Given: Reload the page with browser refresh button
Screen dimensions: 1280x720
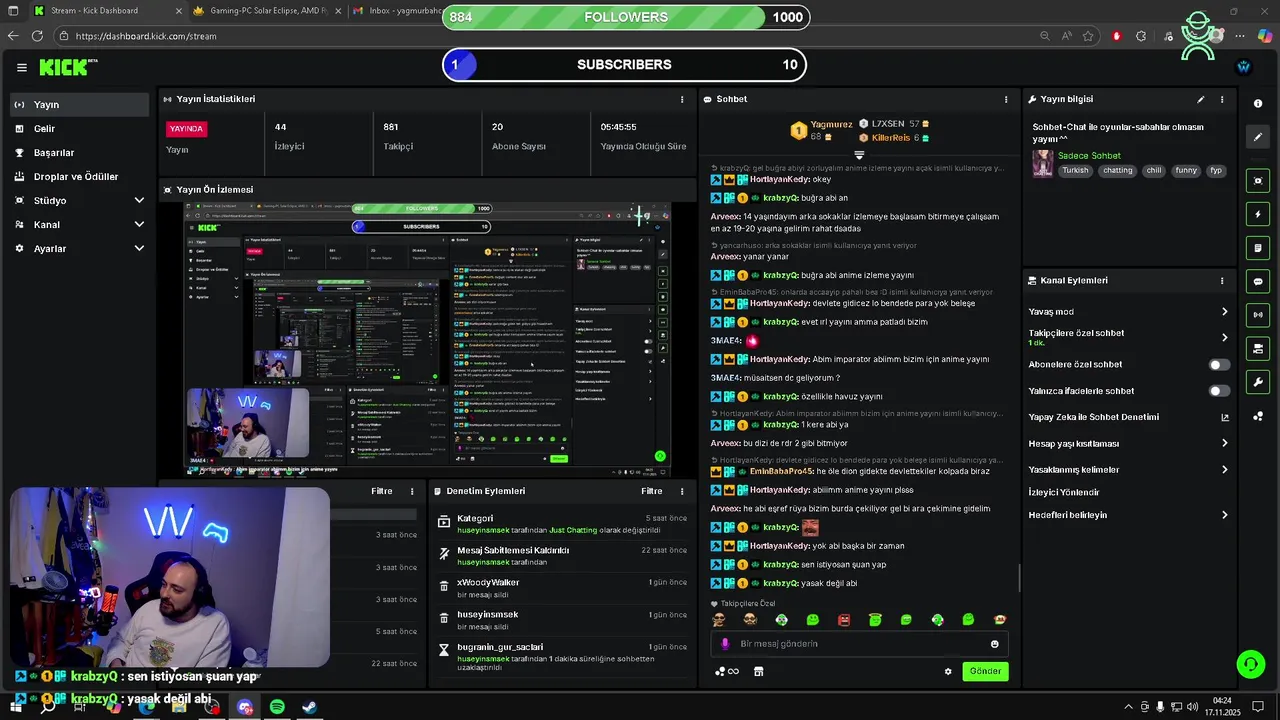Looking at the screenshot, I should (37, 36).
